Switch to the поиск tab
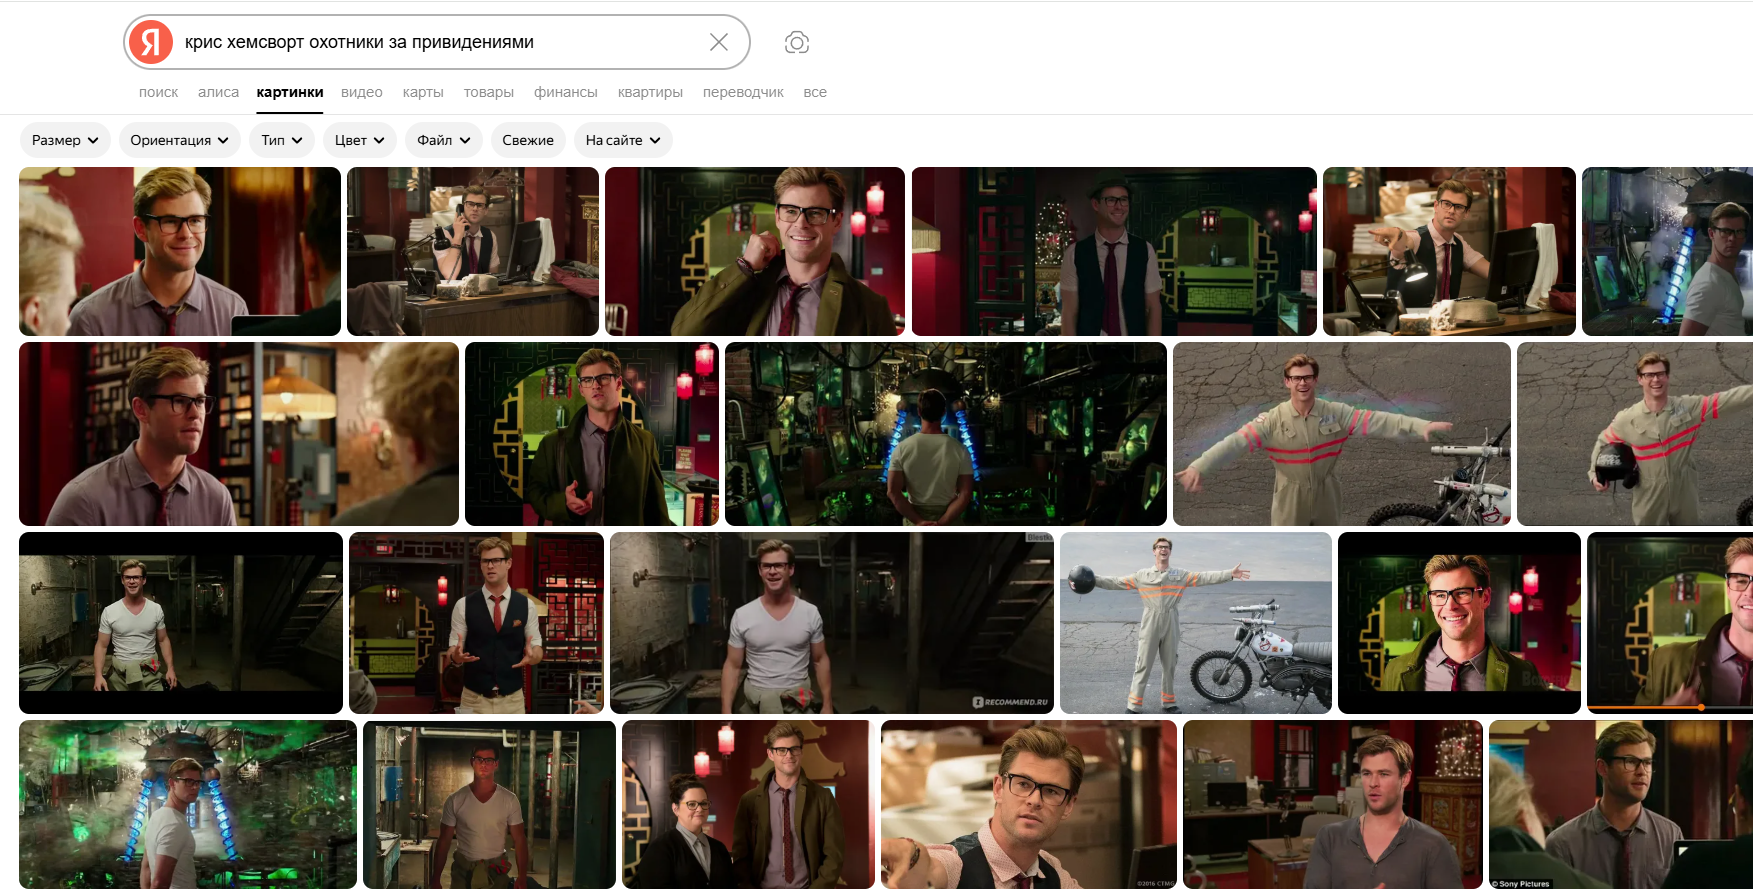The width and height of the screenshot is (1753, 889). (x=158, y=92)
